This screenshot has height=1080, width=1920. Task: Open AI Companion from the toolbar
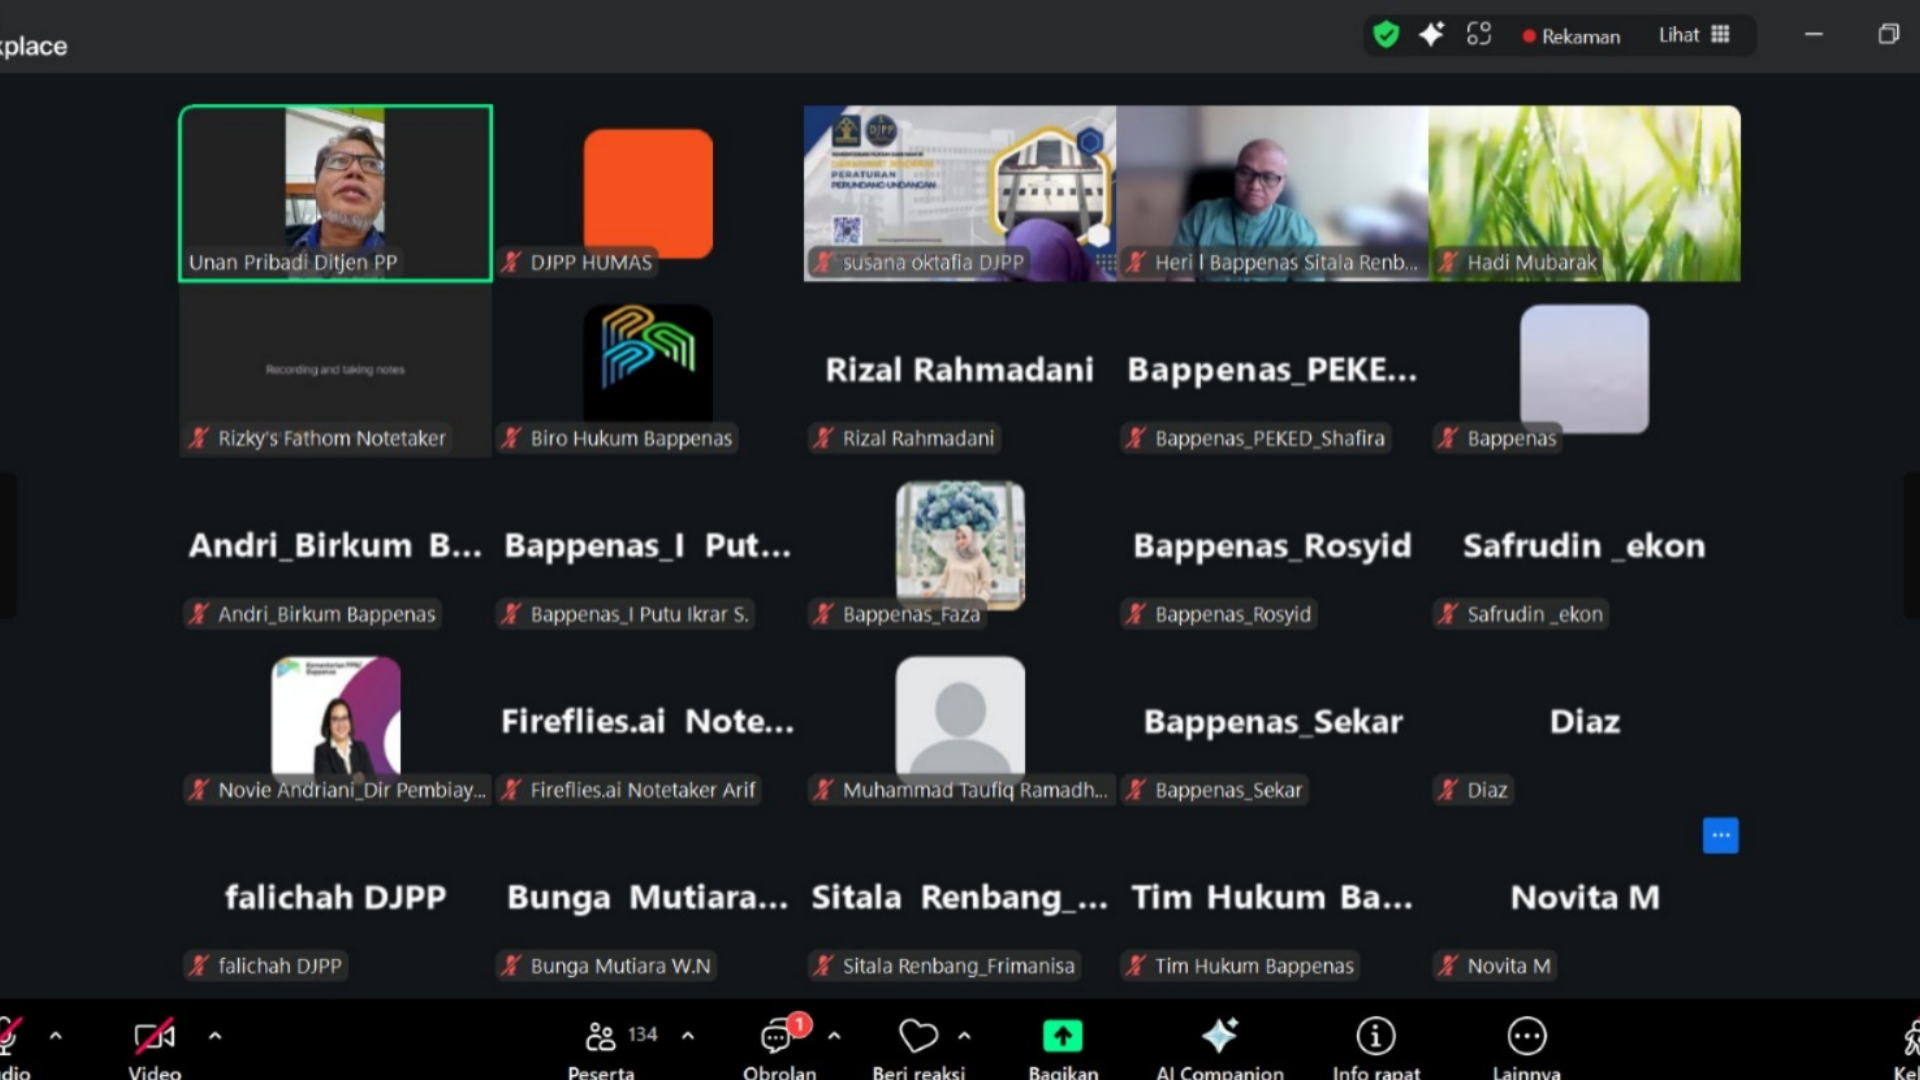pos(1219,1037)
